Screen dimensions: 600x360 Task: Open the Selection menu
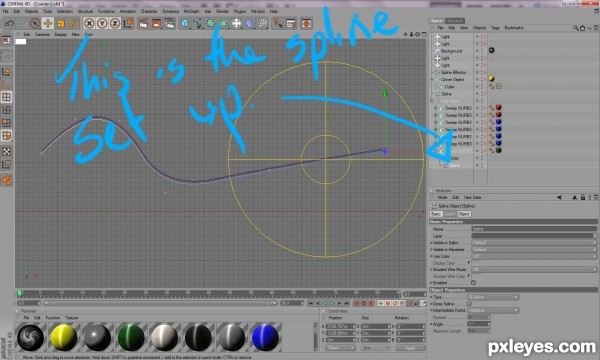(65, 11)
